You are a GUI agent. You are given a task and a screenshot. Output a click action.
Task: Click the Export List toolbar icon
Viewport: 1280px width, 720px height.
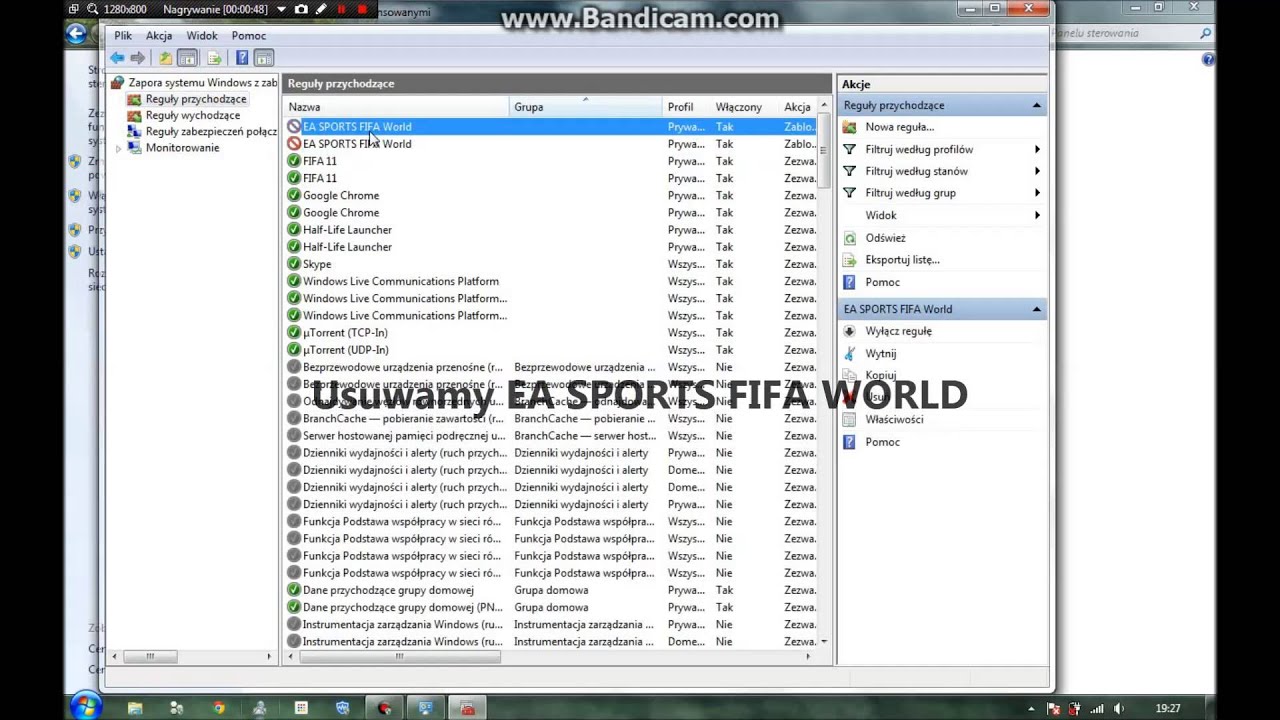tap(213, 58)
